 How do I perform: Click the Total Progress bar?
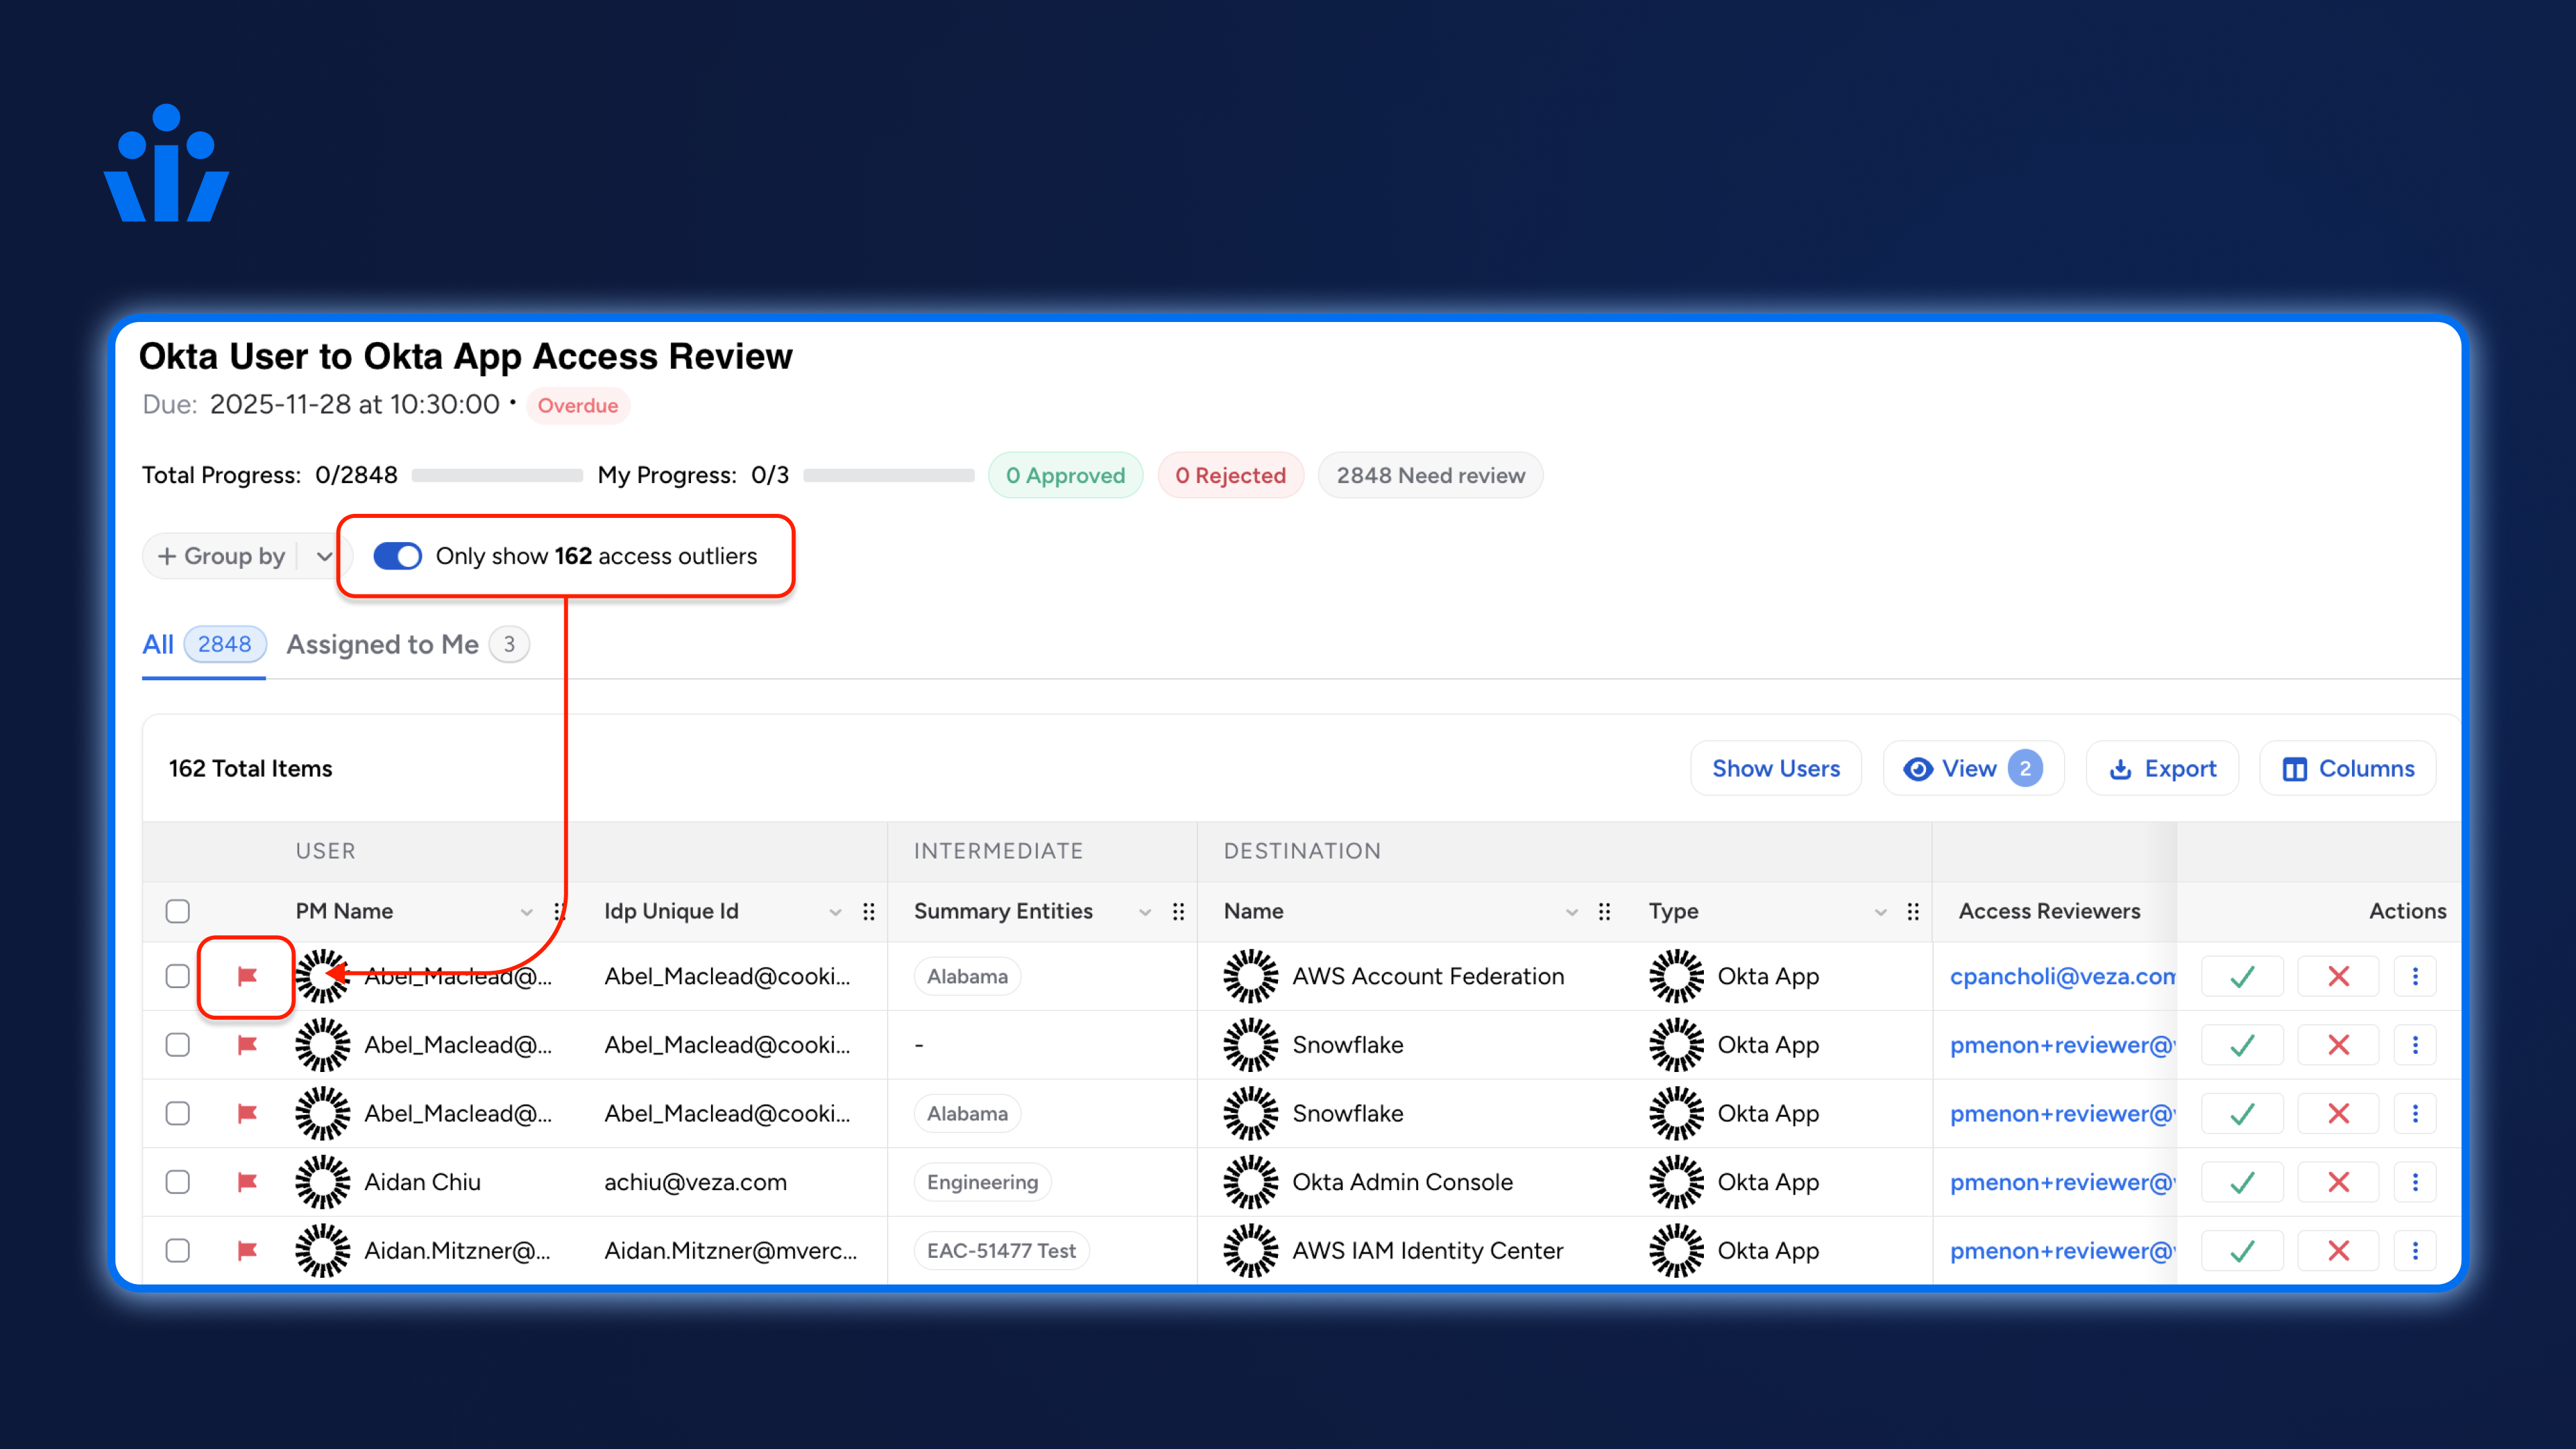[x=496, y=476]
